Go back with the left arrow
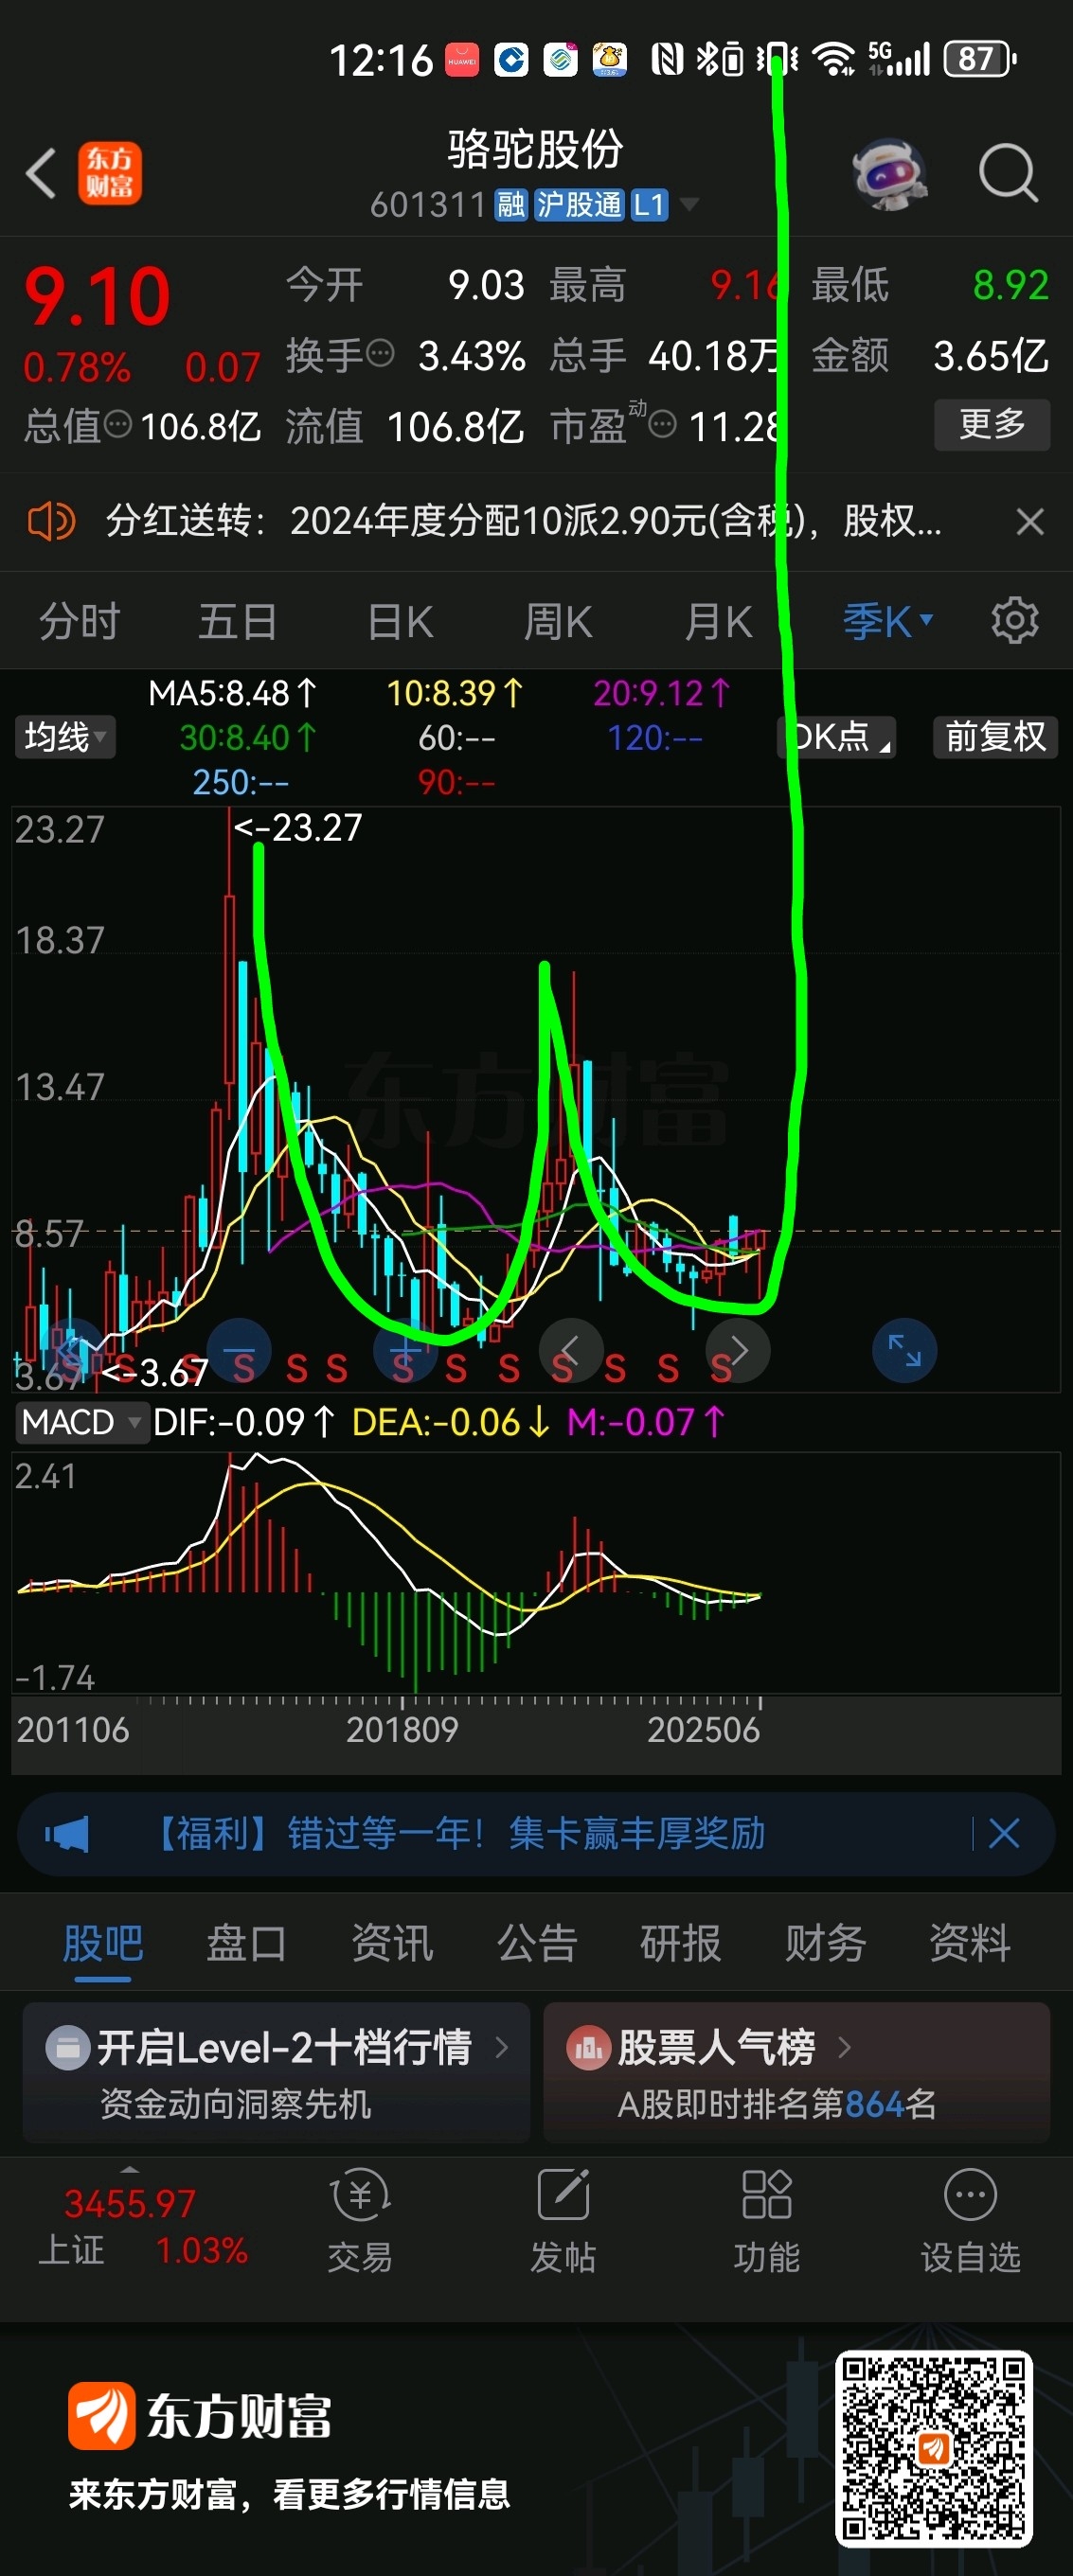This screenshot has width=1073, height=2576. (41, 174)
